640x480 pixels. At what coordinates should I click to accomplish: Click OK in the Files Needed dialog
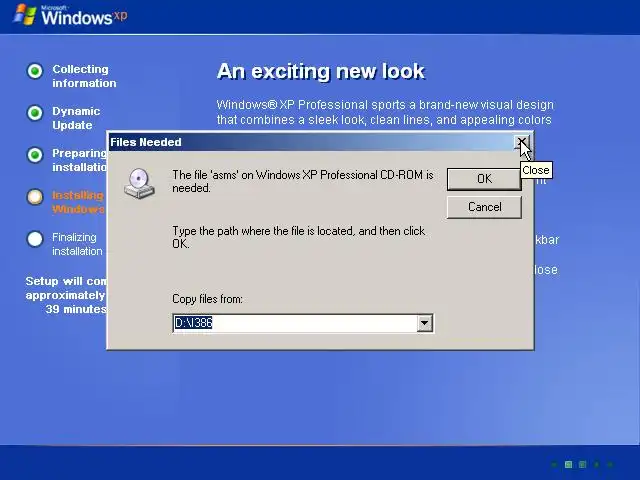pyautogui.click(x=484, y=179)
